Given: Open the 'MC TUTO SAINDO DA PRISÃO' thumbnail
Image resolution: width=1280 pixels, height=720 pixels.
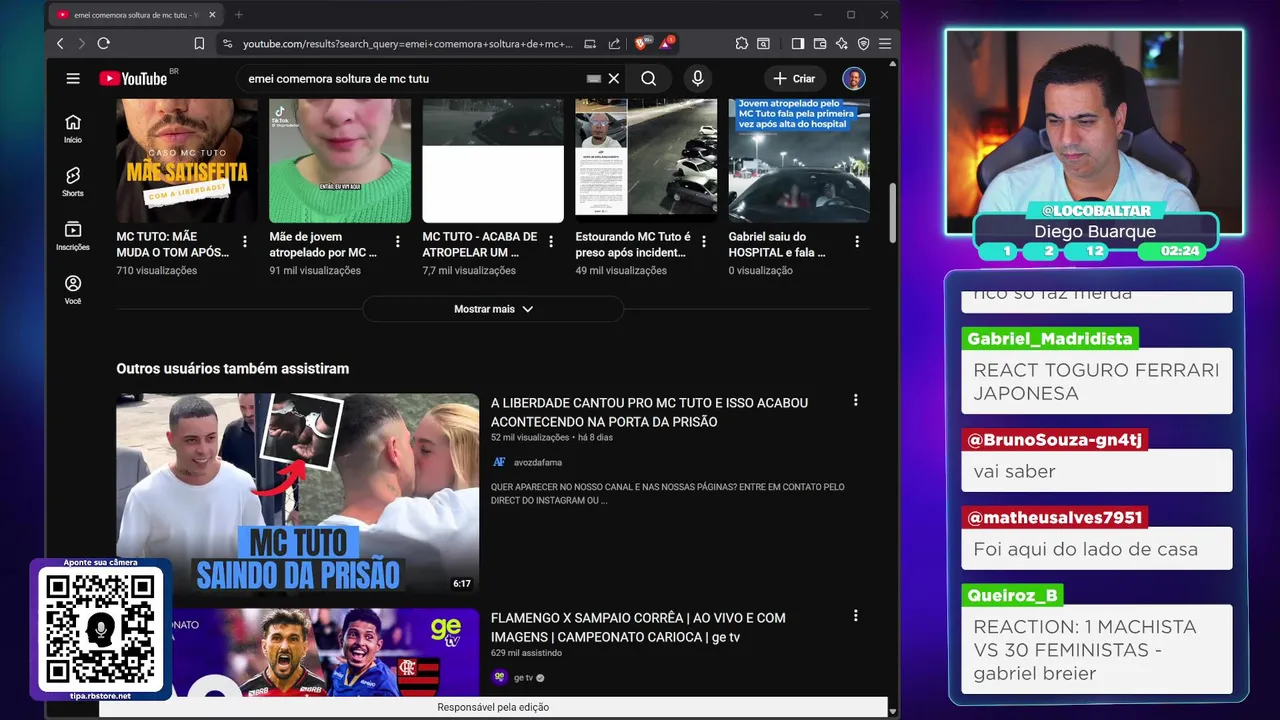Looking at the screenshot, I should tap(297, 495).
